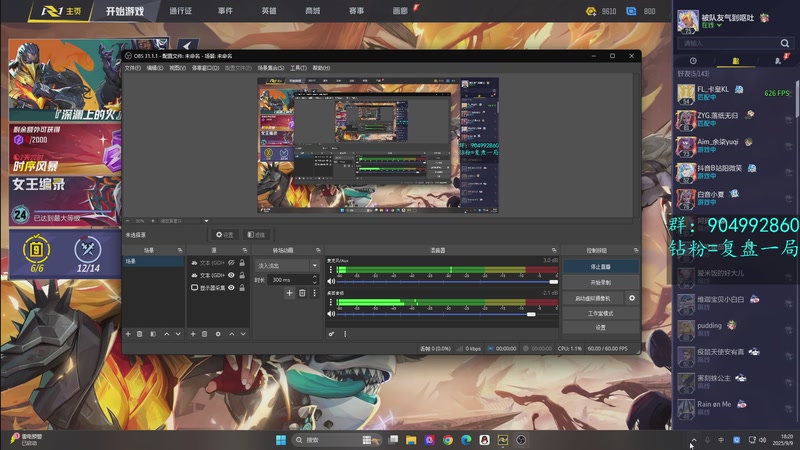The image size is (800, 450).
Task: Click 启动虚拟摄像机 start virtual camera button
Action: pyautogui.click(x=593, y=298)
